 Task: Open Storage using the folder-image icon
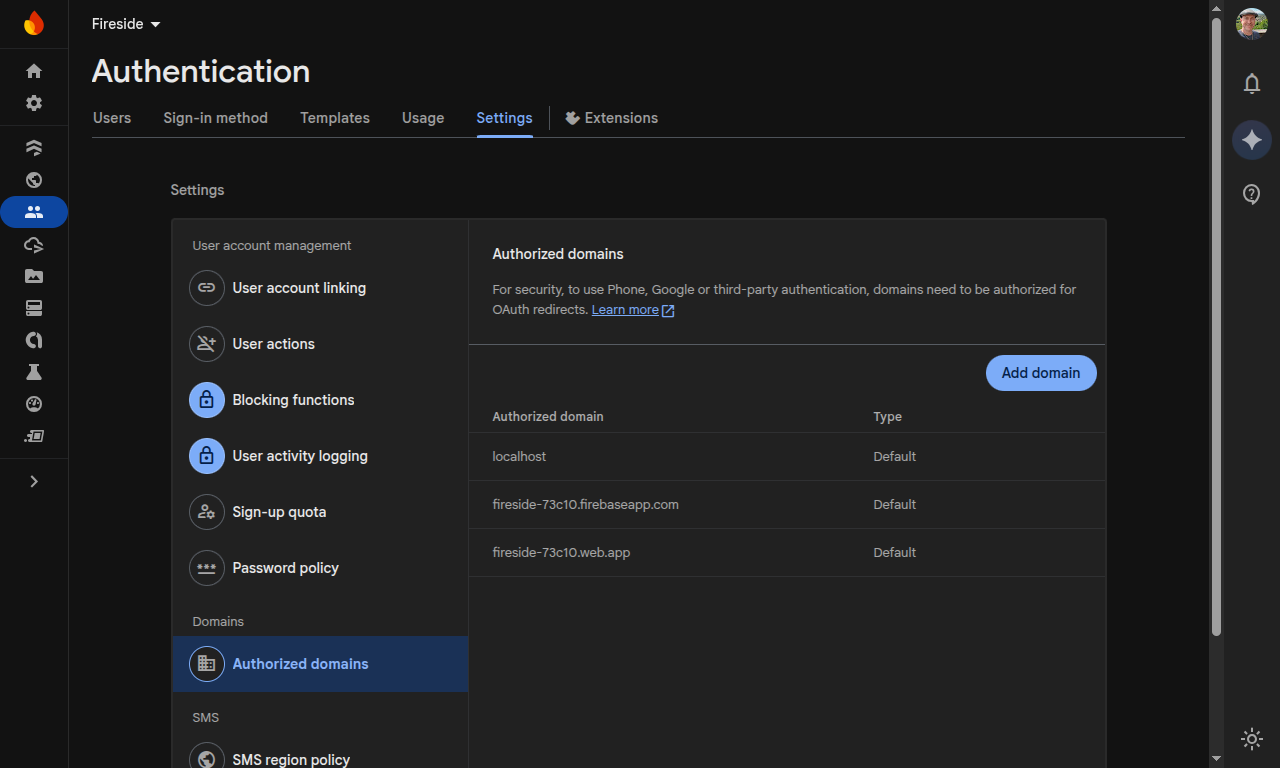pos(33,276)
